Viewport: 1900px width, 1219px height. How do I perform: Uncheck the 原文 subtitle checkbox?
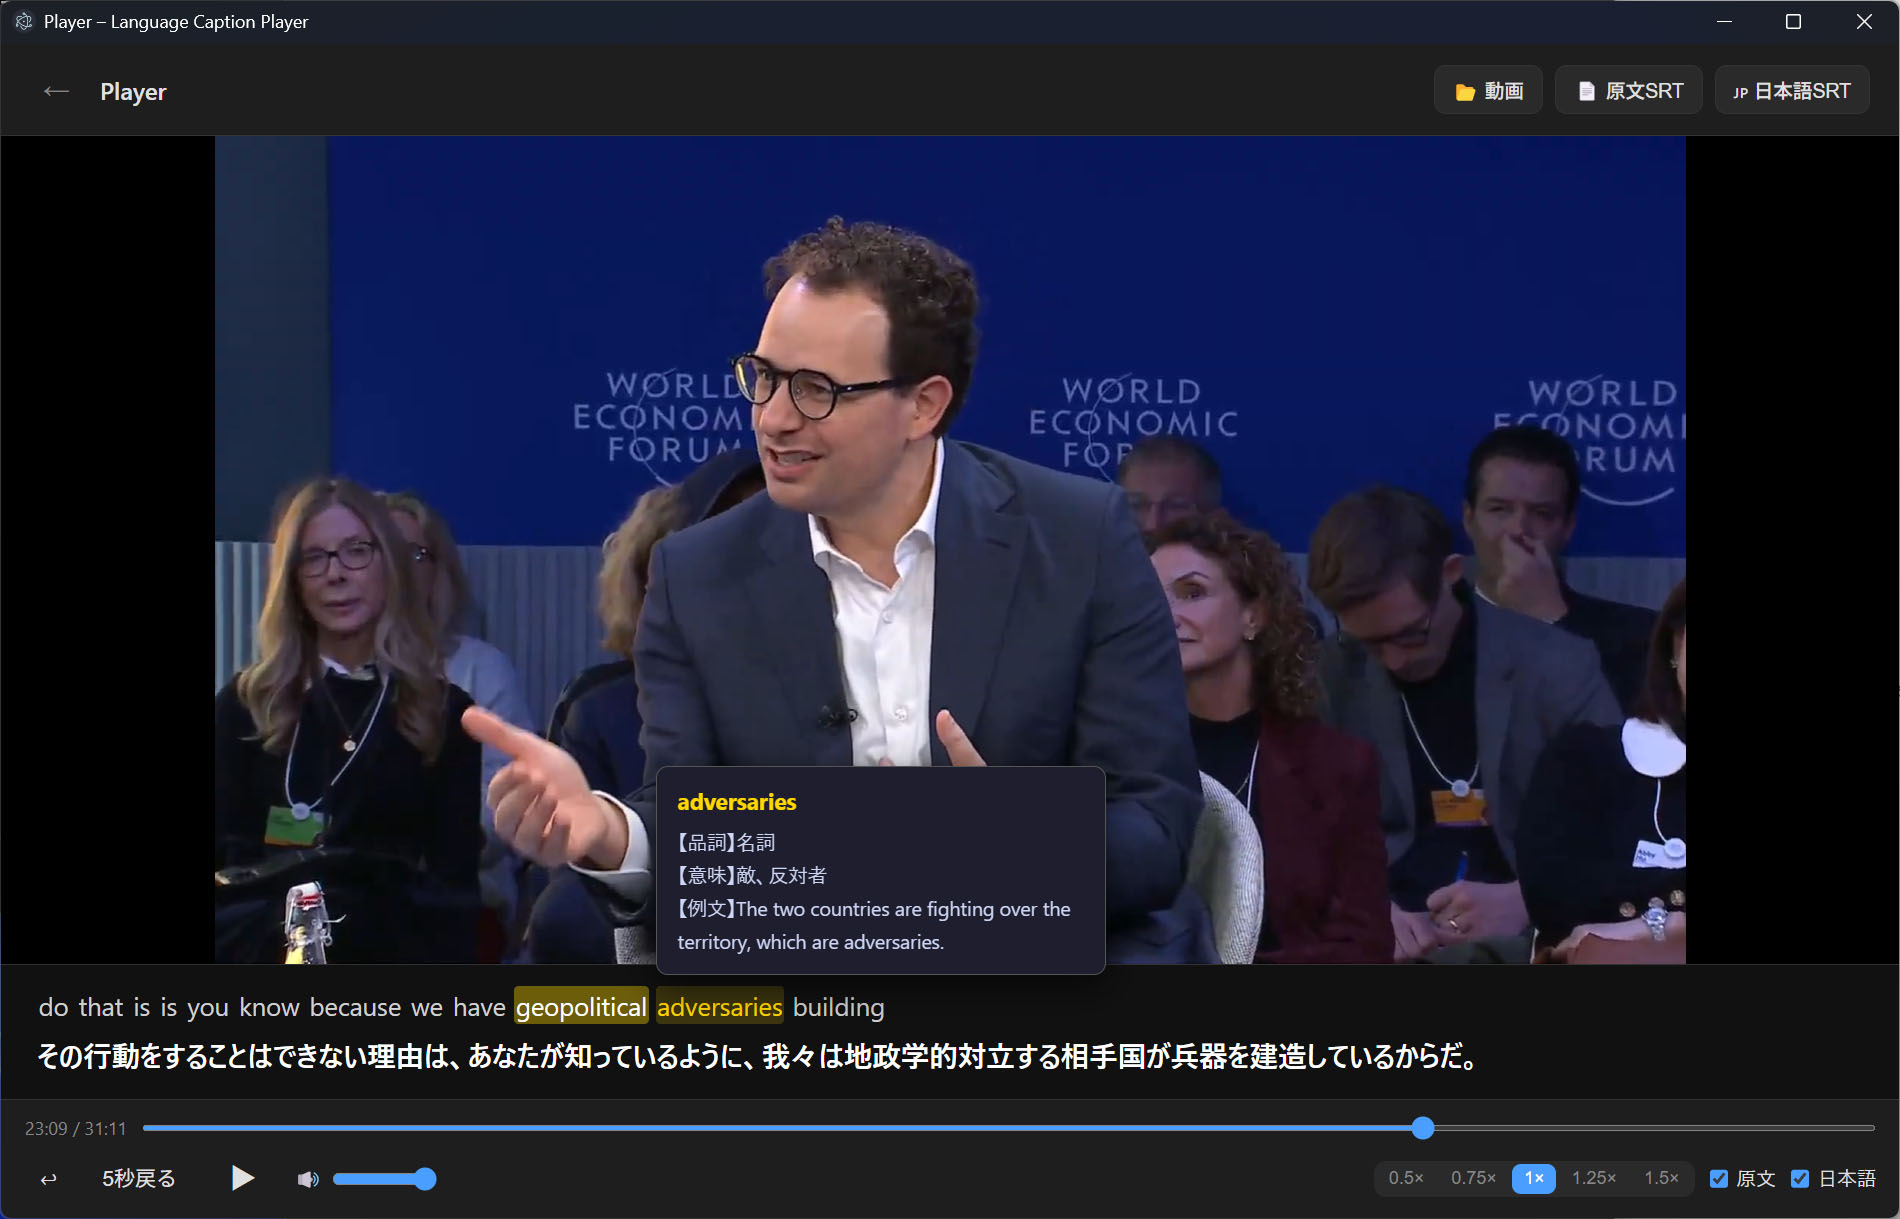pos(1719,1179)
